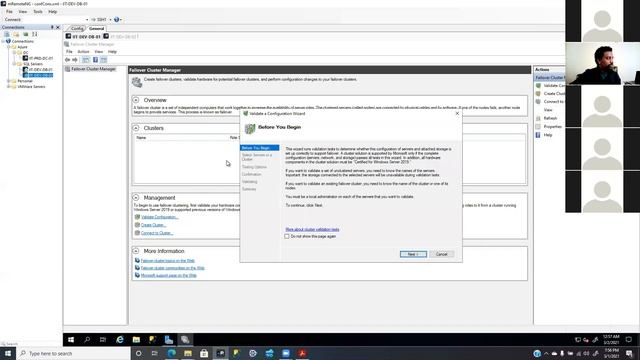Screen dimensions: 640x360
Task: Open Adobe Acrobat on host taskbar
Action: pyautogui.click(x=302, y=353)
